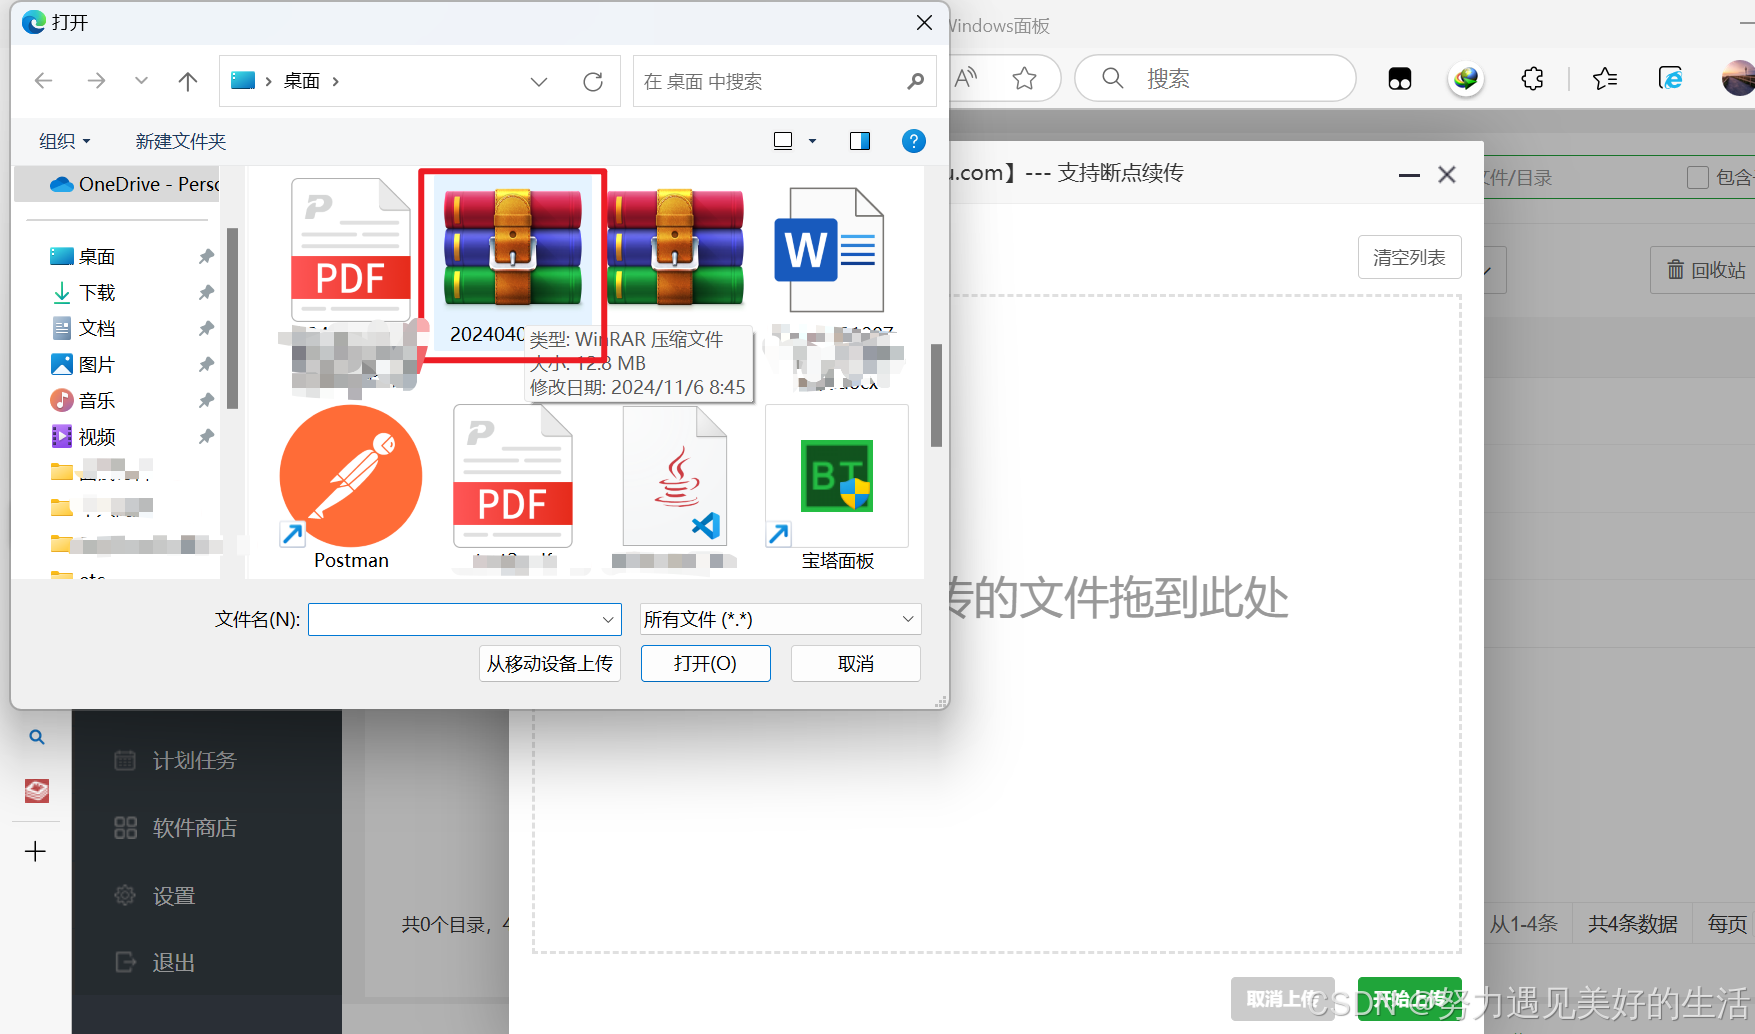
Task: Click the Edge 搜索 box
Action: [1216, 78]
